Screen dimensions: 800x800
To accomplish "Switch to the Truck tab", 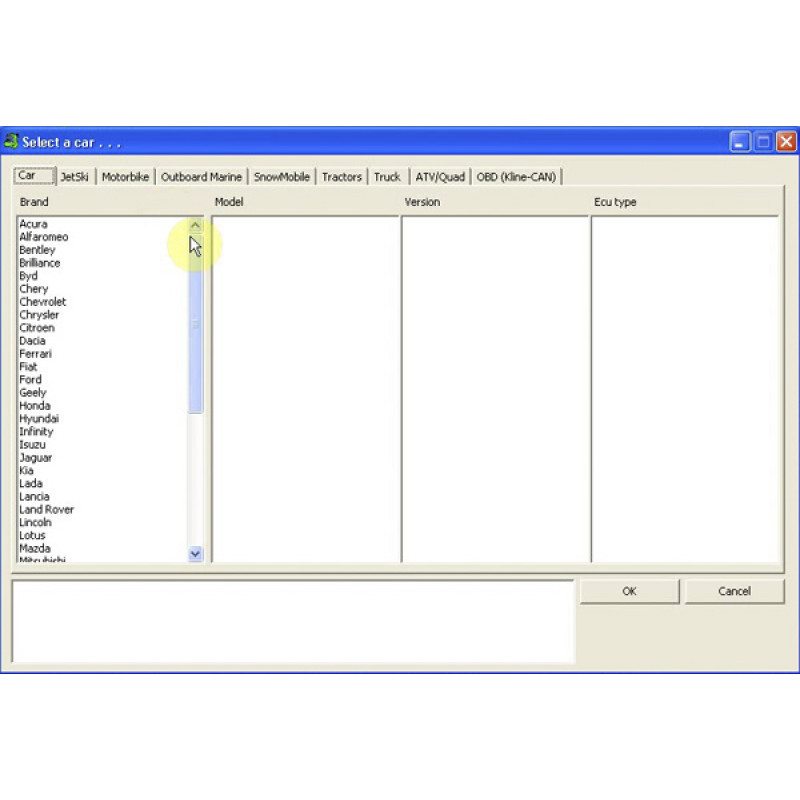I will click(387, 175).
